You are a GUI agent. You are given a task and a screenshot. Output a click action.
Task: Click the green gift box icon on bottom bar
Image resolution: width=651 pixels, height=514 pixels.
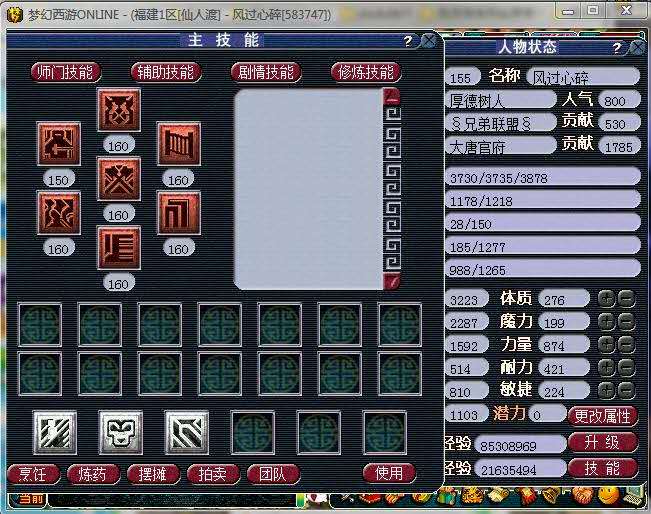tap(446, 496)
